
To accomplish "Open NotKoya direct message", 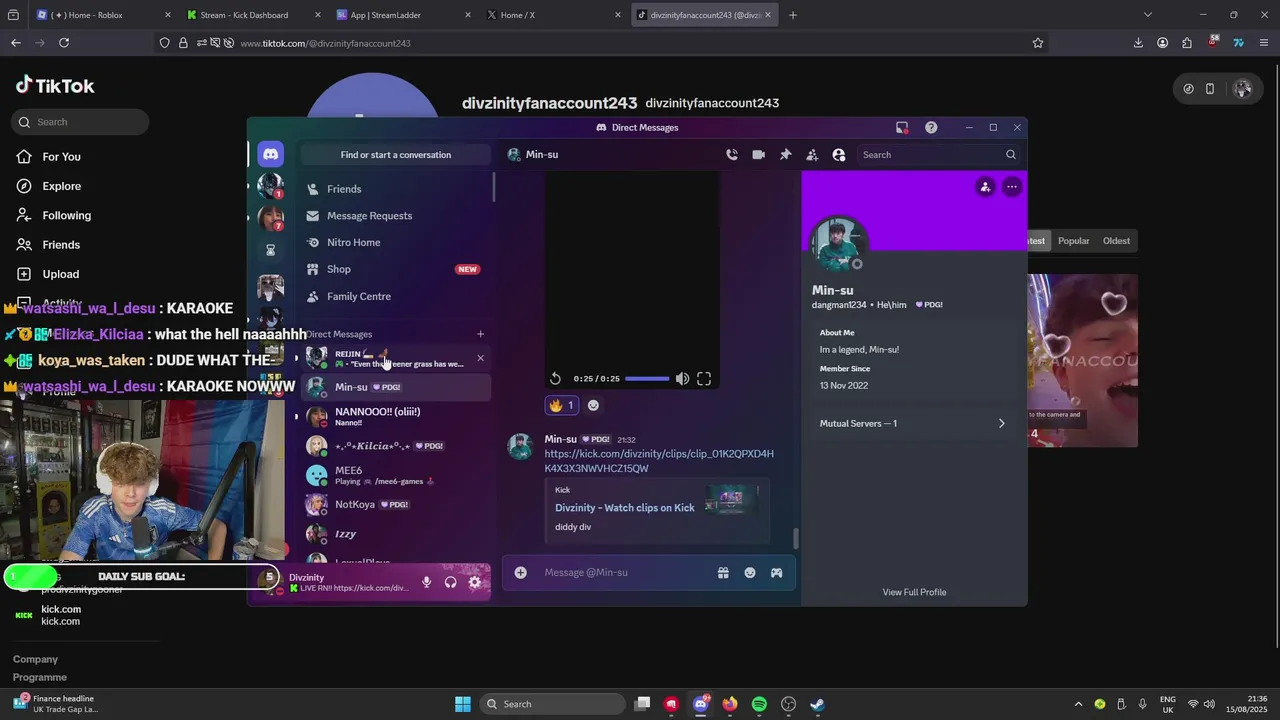I will [x=397, y=505].
